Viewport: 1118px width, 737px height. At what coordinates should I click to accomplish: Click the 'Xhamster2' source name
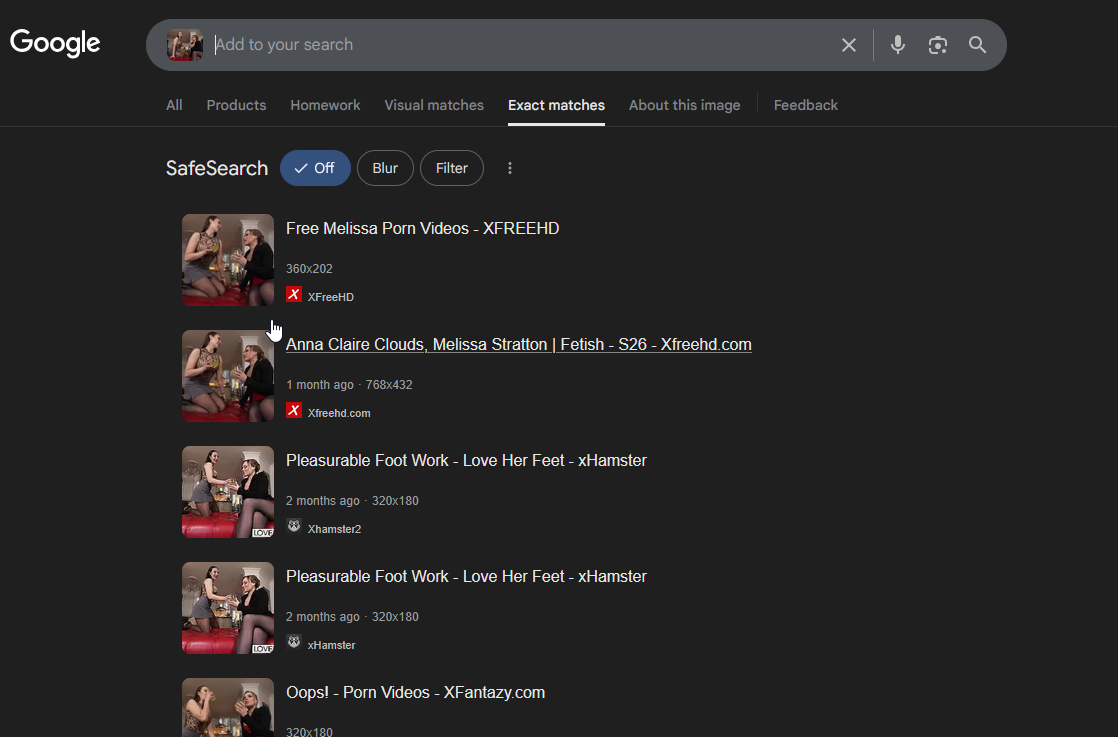click(334, 530)
